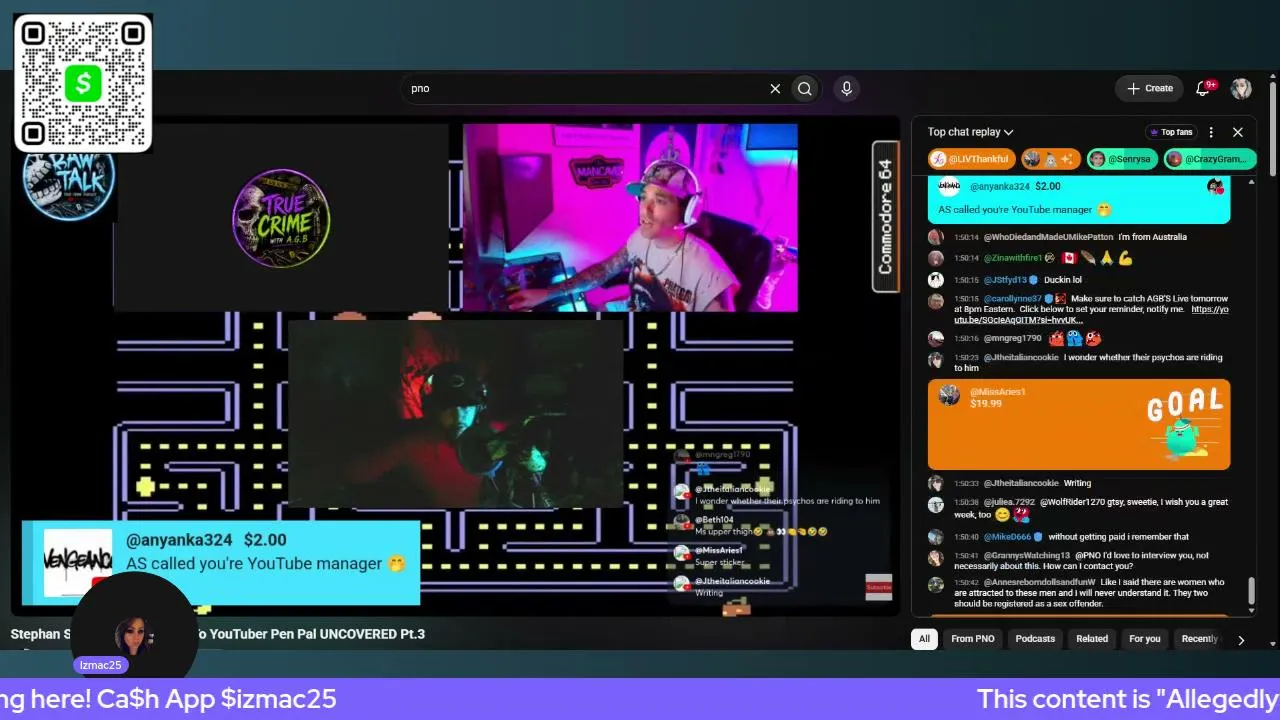Image resolution: width=1280 pixels, height=720 pixels.
Task: Select the Related filter chip
Action: tap(1092, 639)
